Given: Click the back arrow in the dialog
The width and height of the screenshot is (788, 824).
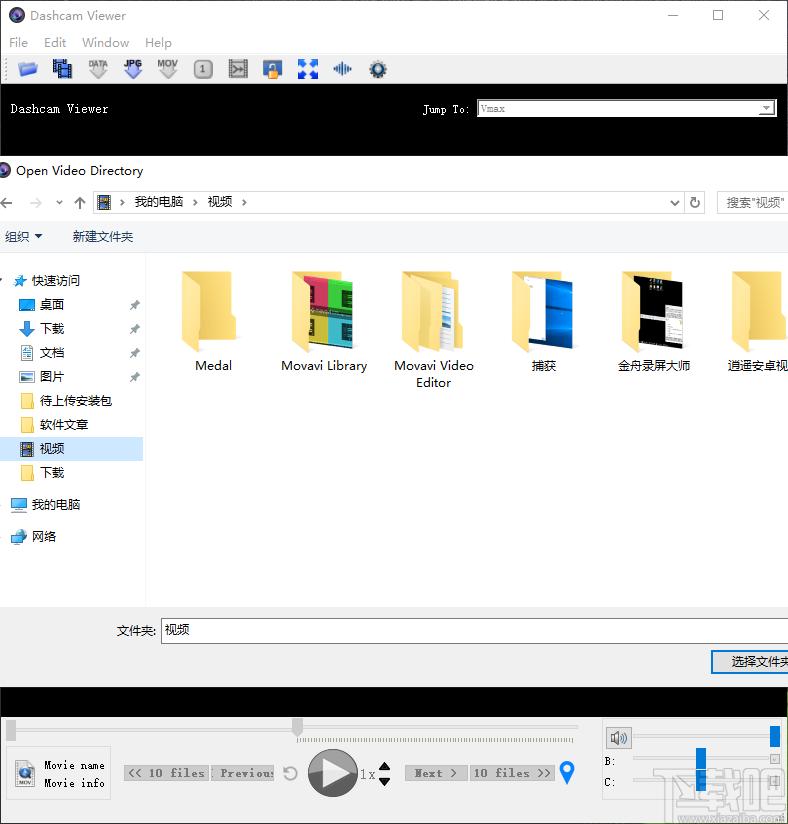Looking at the screenshot, I should [x=7, y=203].
